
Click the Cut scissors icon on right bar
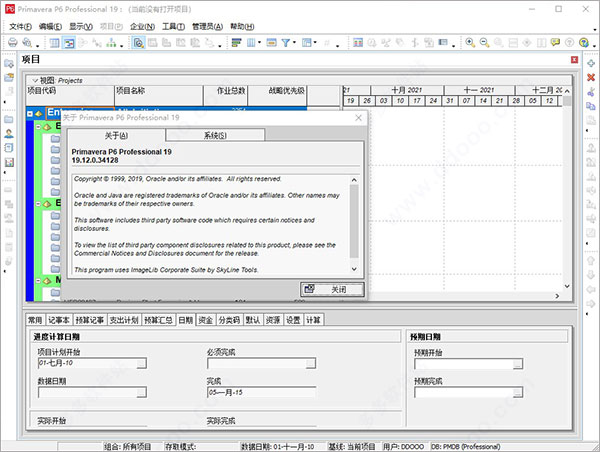[x=591, y=92]
